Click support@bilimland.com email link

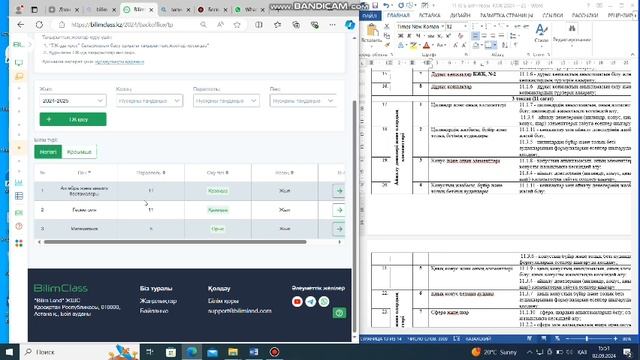[240, 311]
